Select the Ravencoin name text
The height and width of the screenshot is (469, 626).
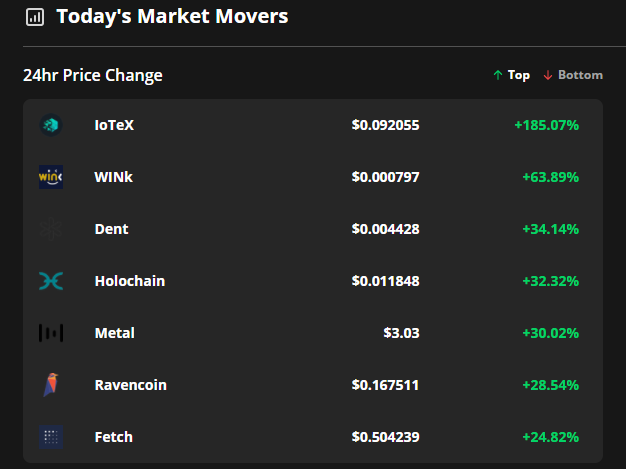131,385
